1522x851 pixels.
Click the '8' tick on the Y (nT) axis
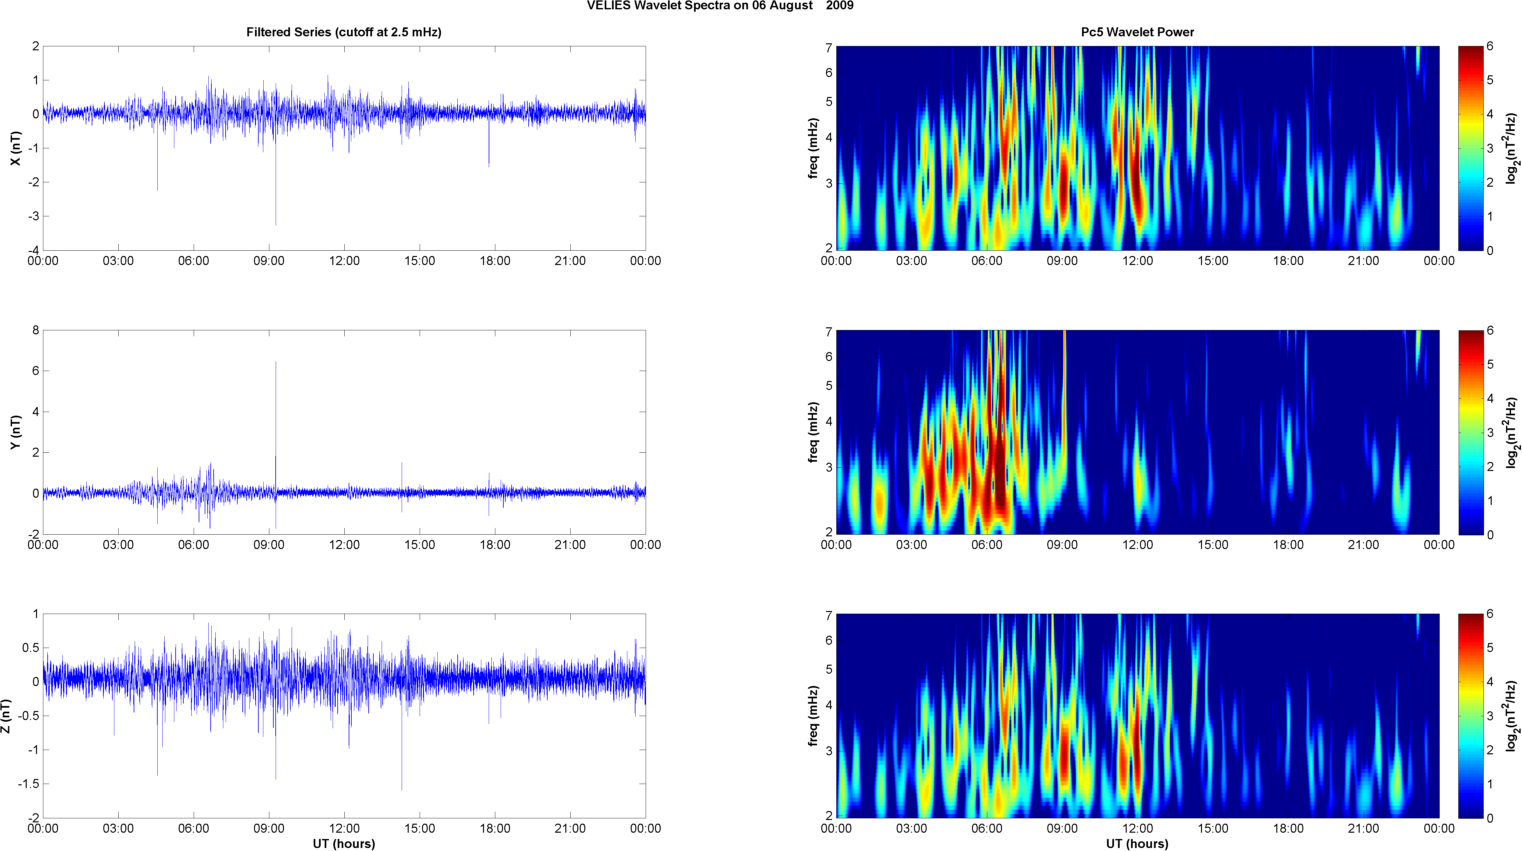(35, 330)
